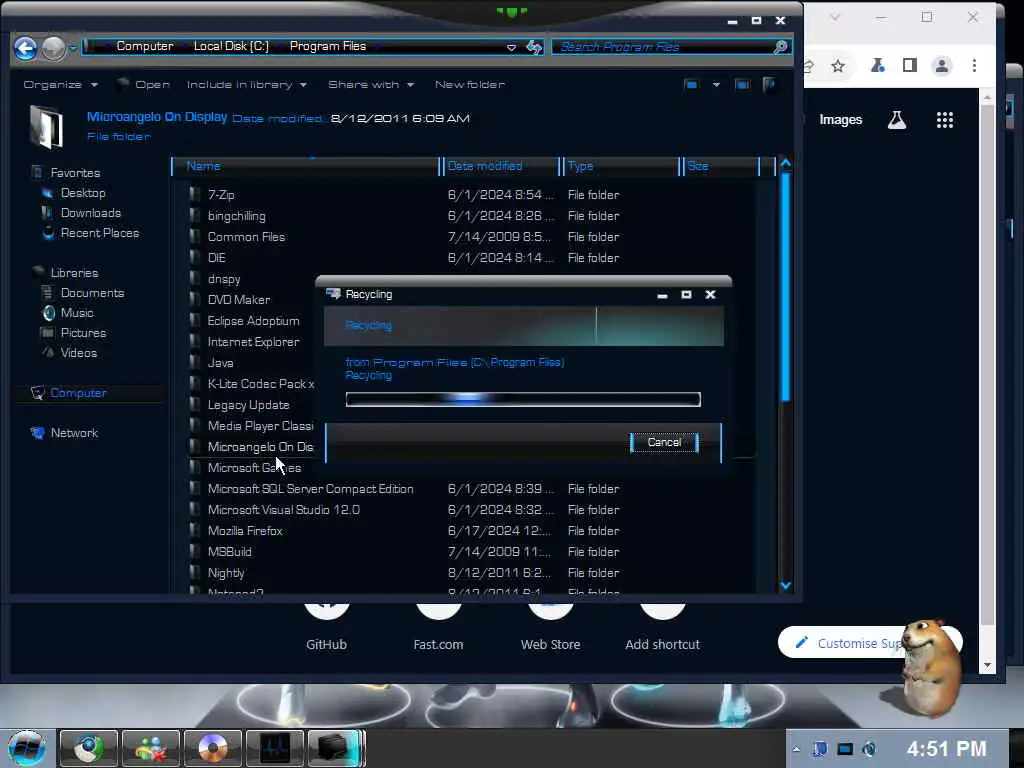The width and height of the screenshot is (1024, 768).
Task: Open the change view icon in Explorer toolbar
Action: (x=692, y=85)
